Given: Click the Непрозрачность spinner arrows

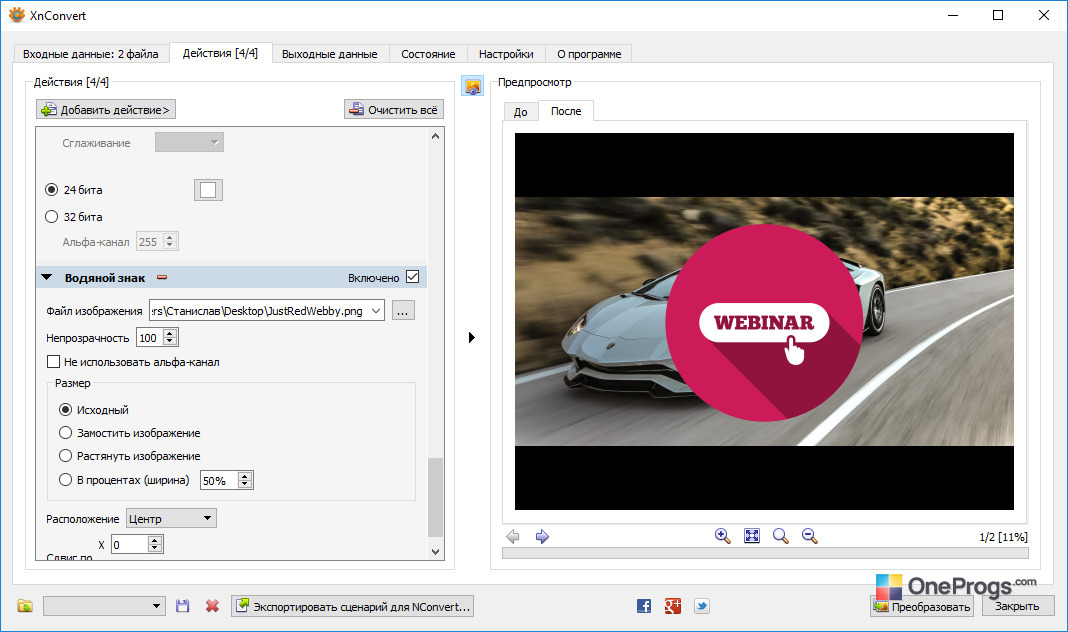Looking at the screenshot, I should (170, 337).
